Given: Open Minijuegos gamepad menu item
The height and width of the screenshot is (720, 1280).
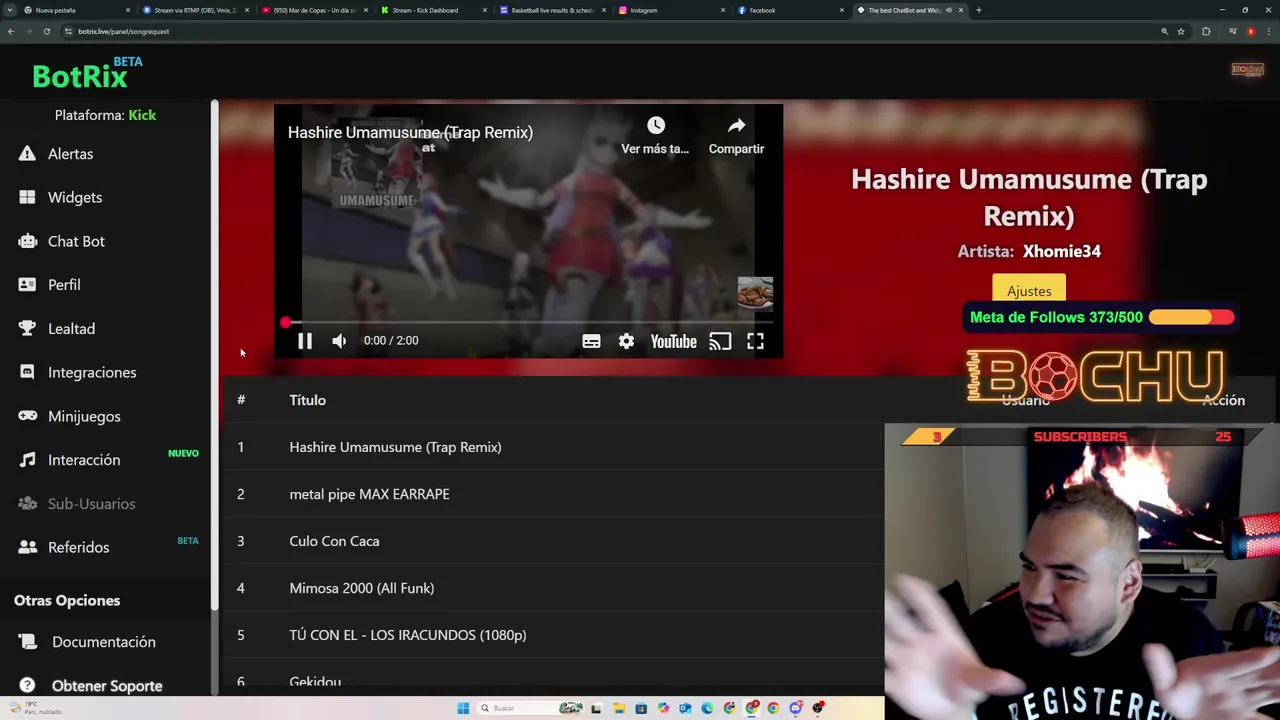Looking at the screenshot, I should (x=84, y=416).
